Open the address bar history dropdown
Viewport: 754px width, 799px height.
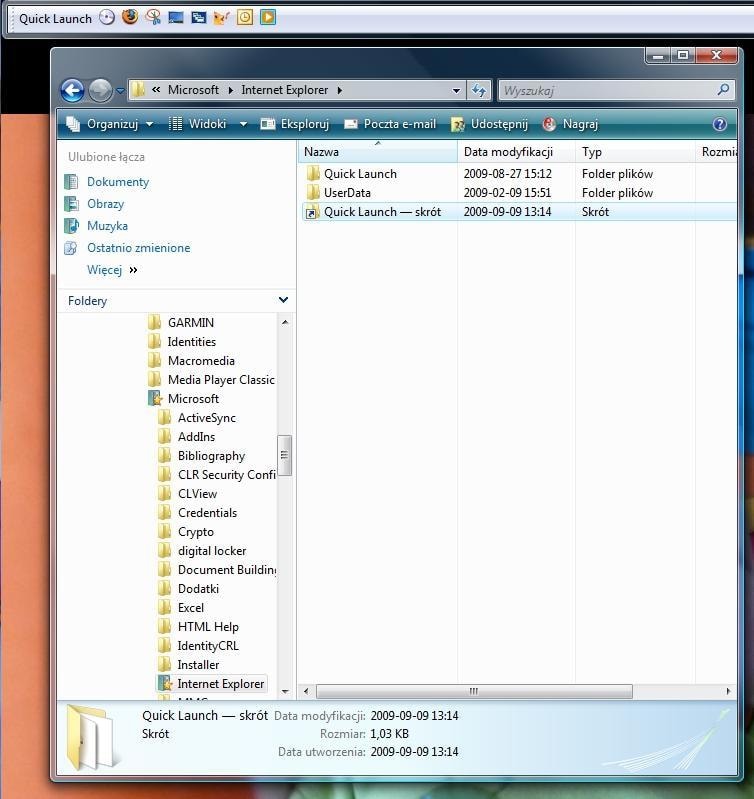click(456, 91)
